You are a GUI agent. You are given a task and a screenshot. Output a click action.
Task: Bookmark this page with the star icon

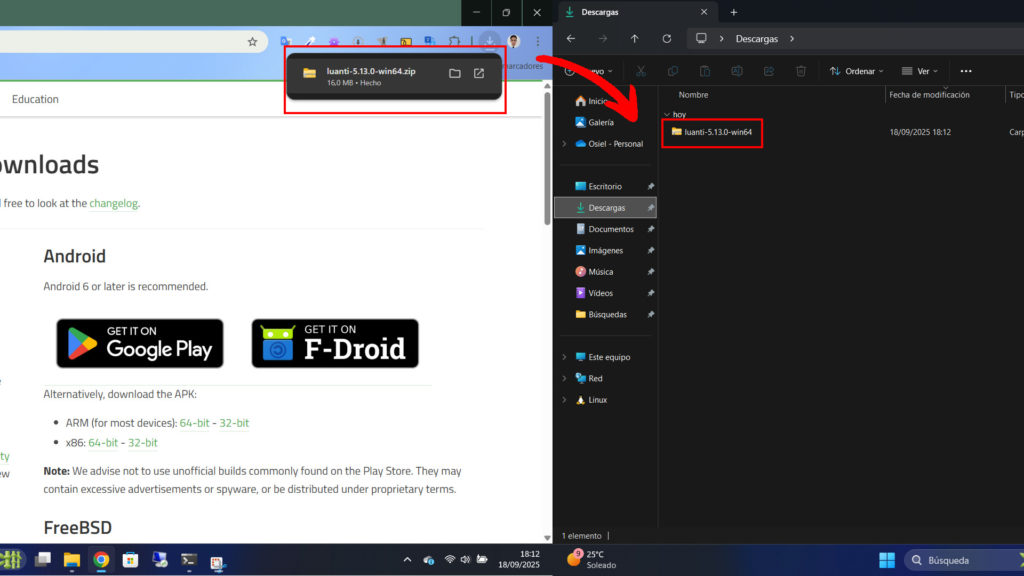coord(253,42)
